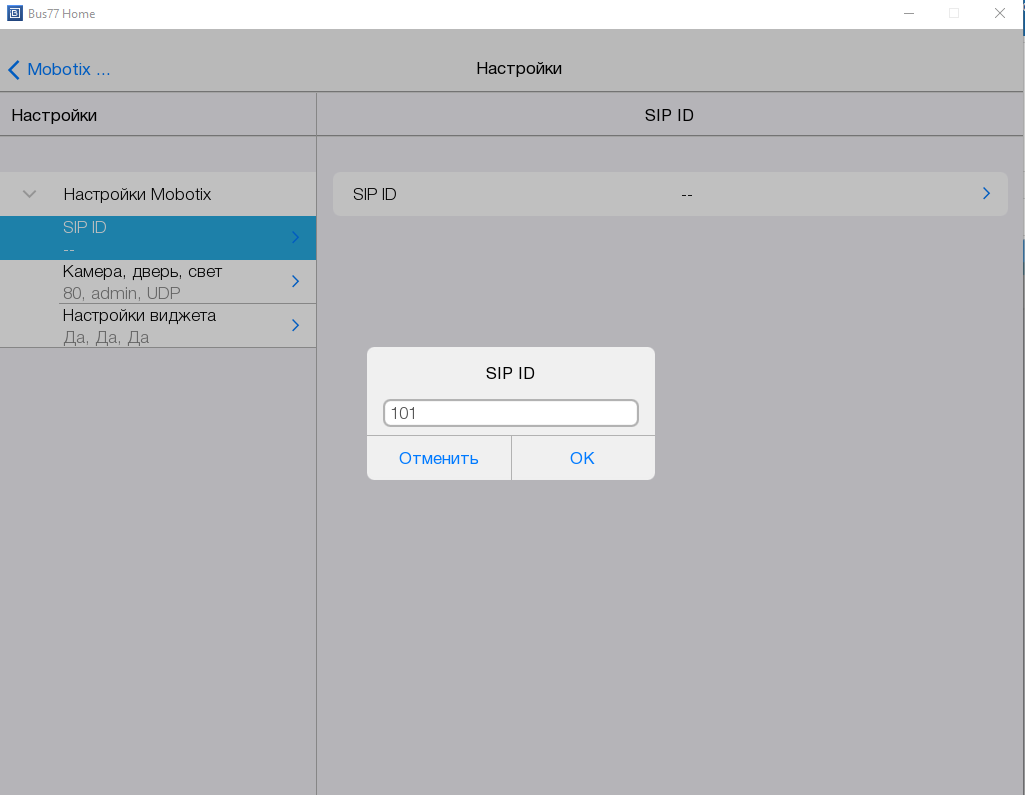Click the back chevron icon beside Mobotix
1025x795 pixels.
point(14,70)
